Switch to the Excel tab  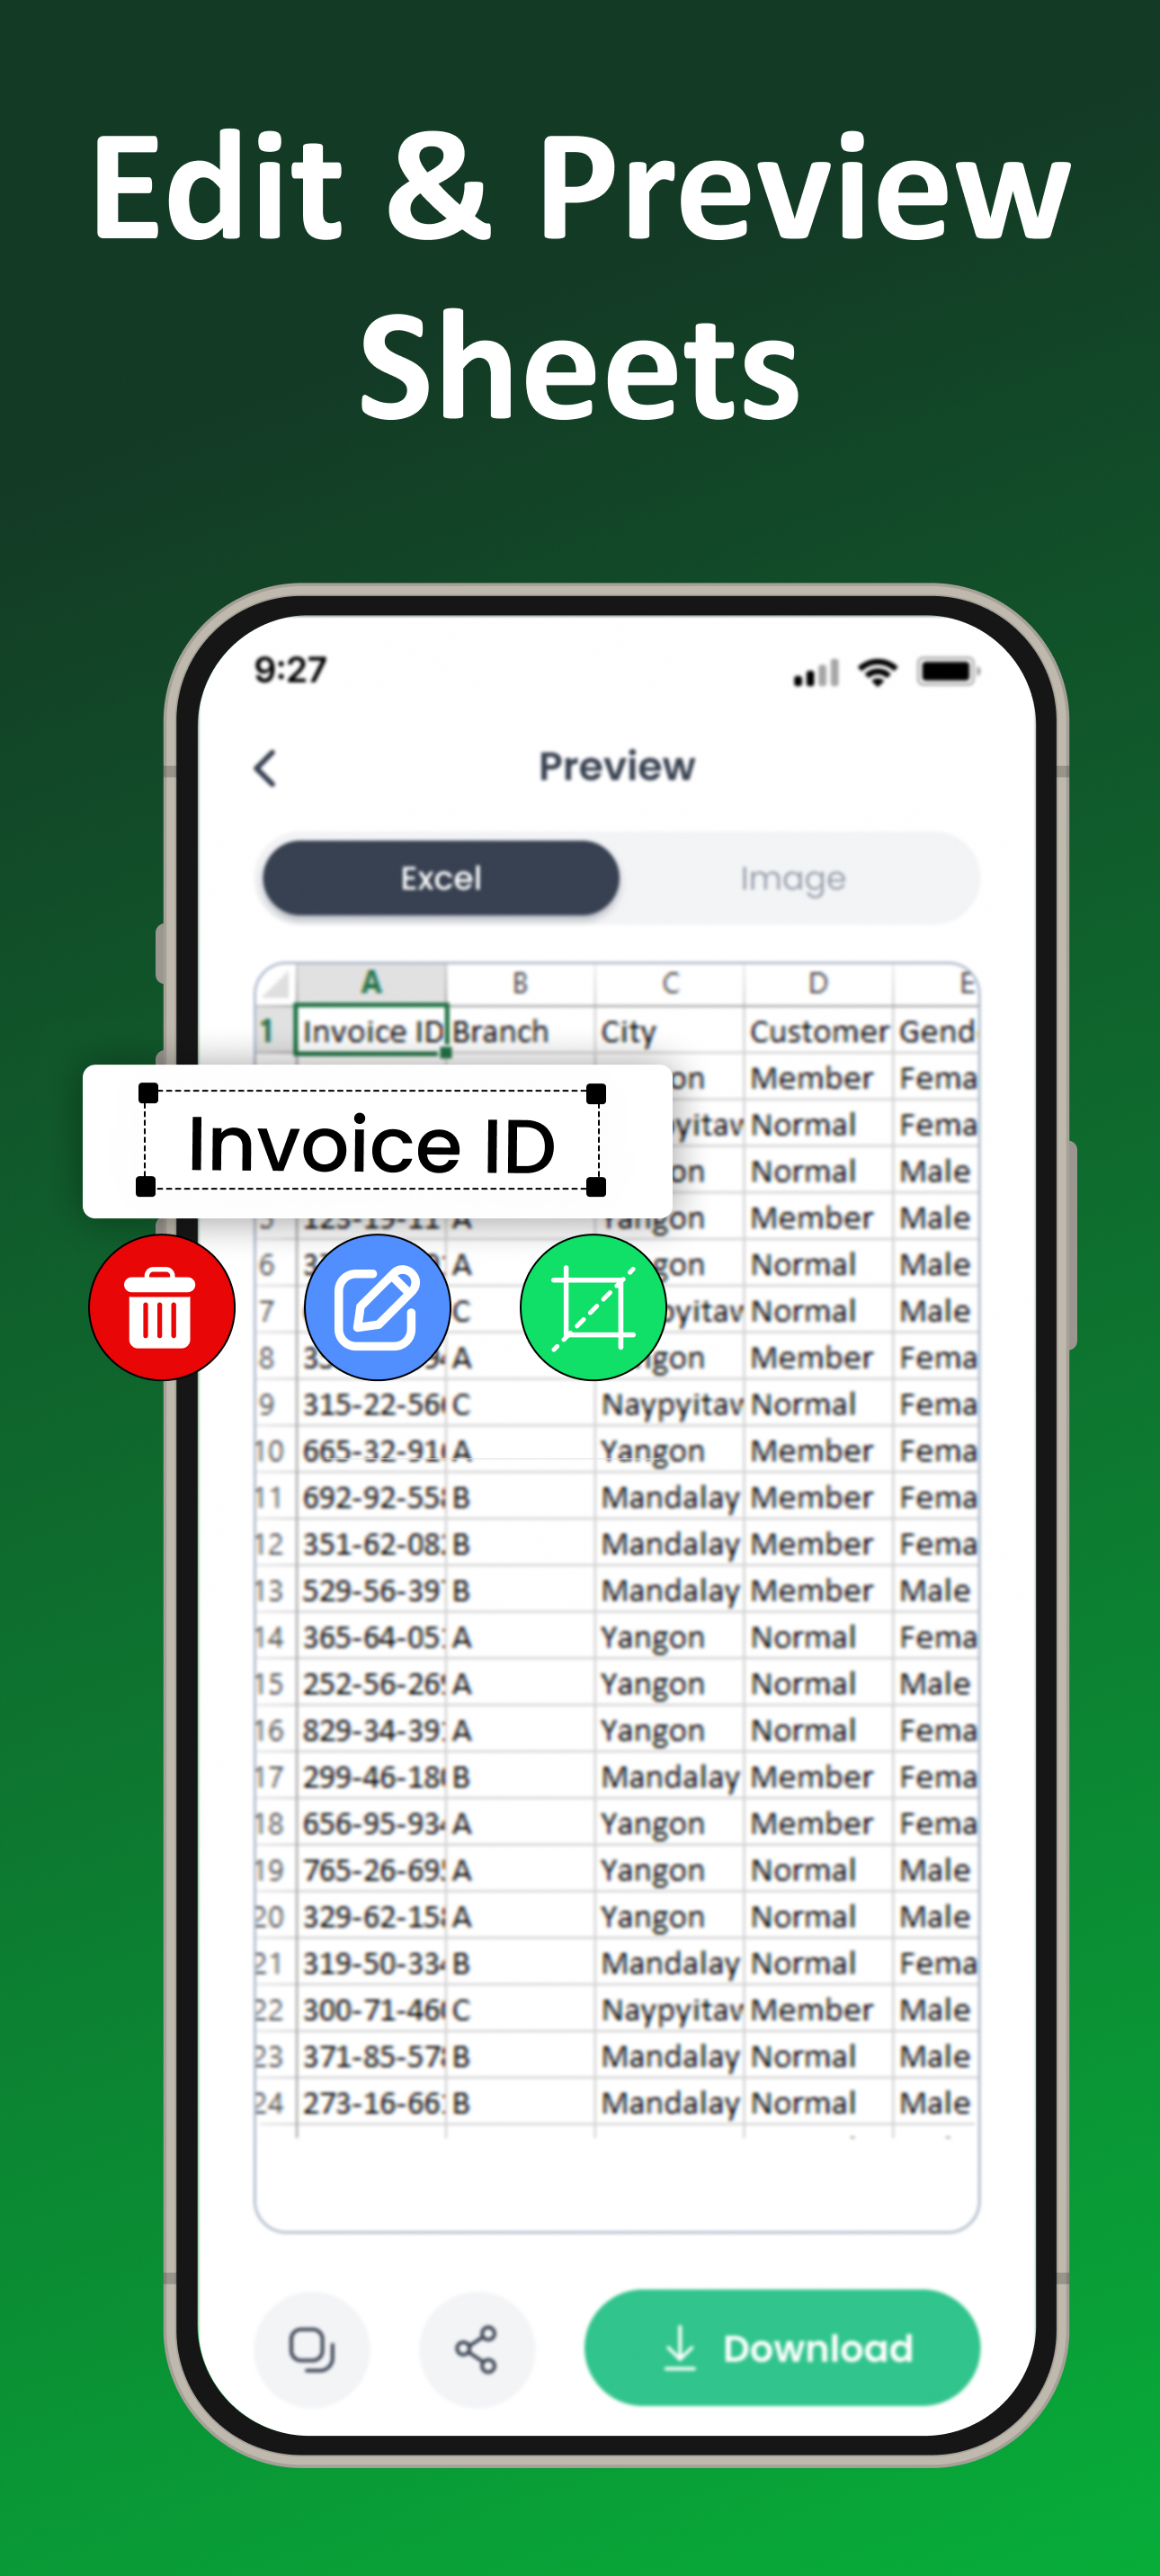[441, 878]
